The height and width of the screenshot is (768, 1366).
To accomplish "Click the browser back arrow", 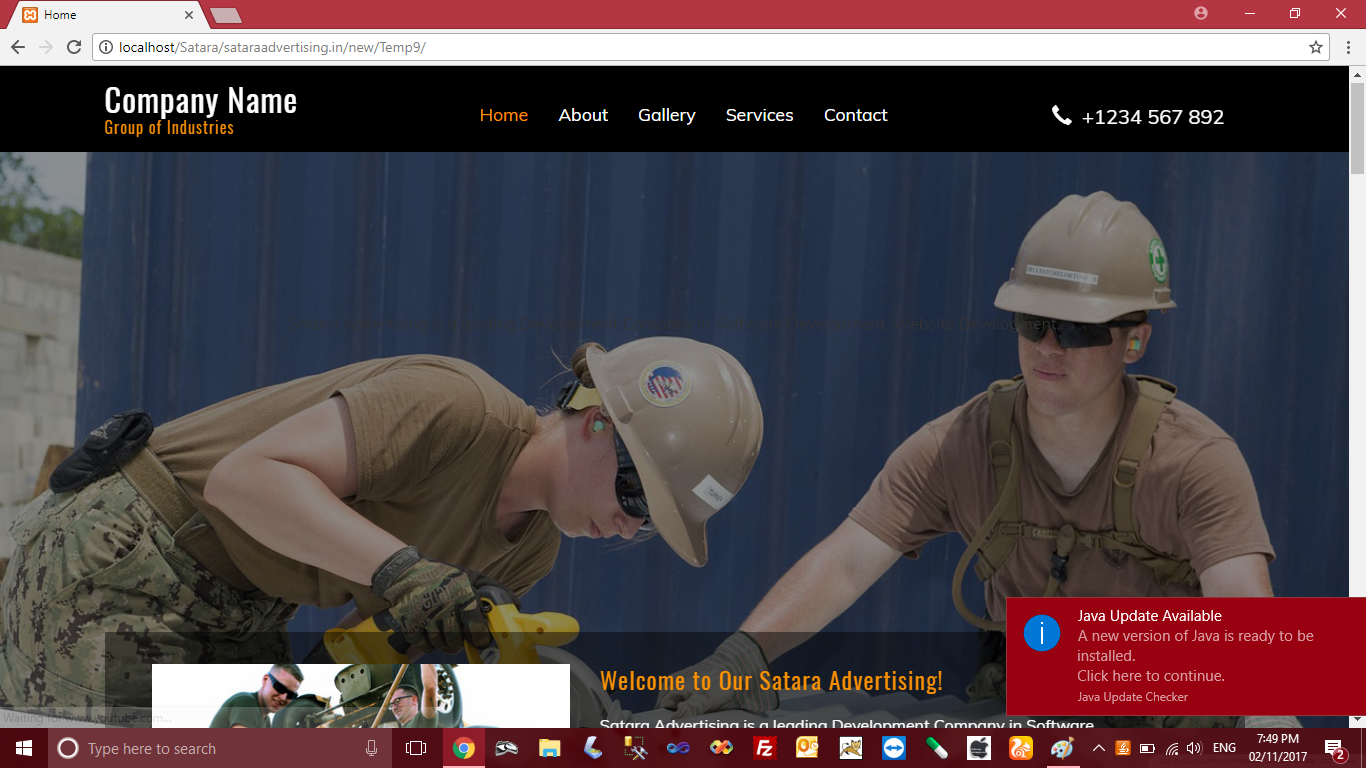I will click(18, 47).
